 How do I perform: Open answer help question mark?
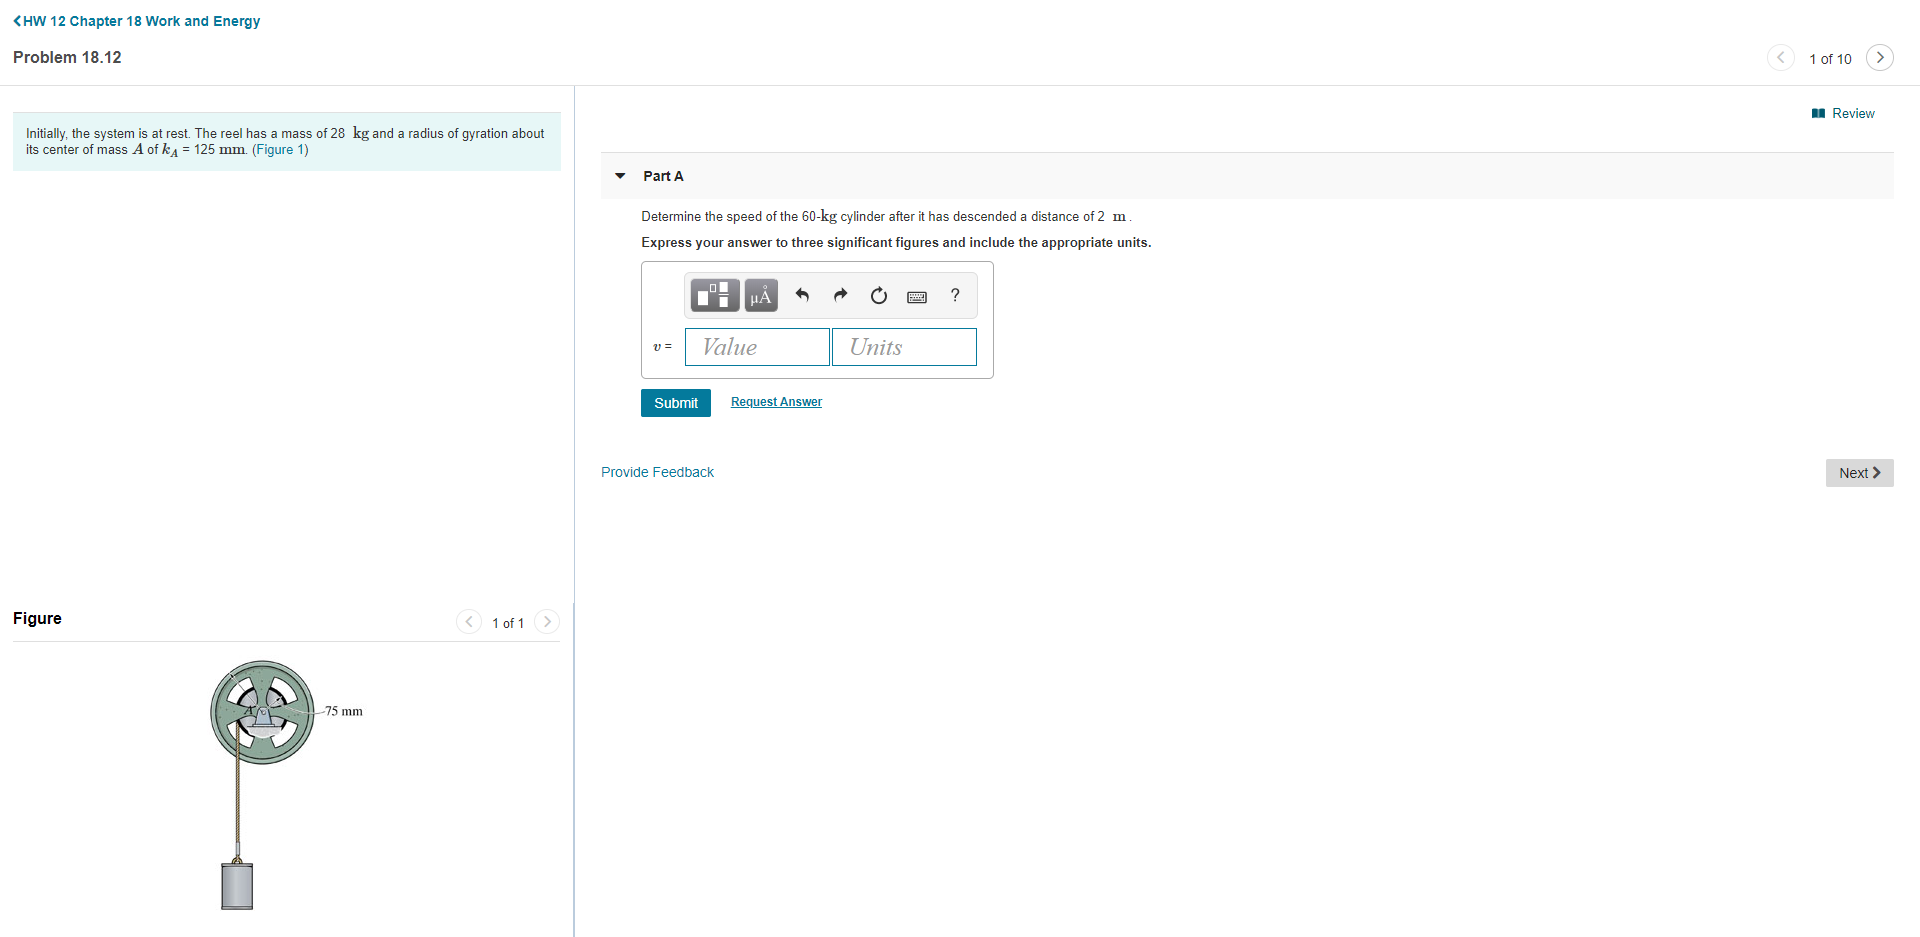955,295
